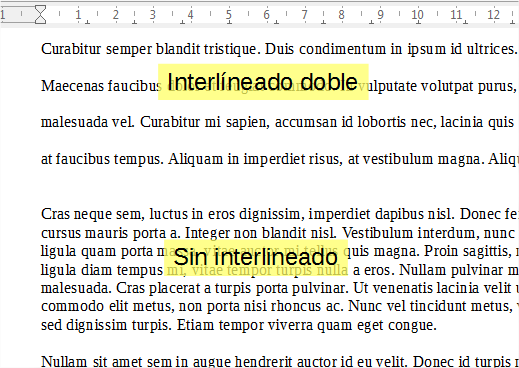Image resolution: width=519 pixels, height=368 pixels.
Task: Click on the word "volutpat"
Action: [x=447, y=86]
